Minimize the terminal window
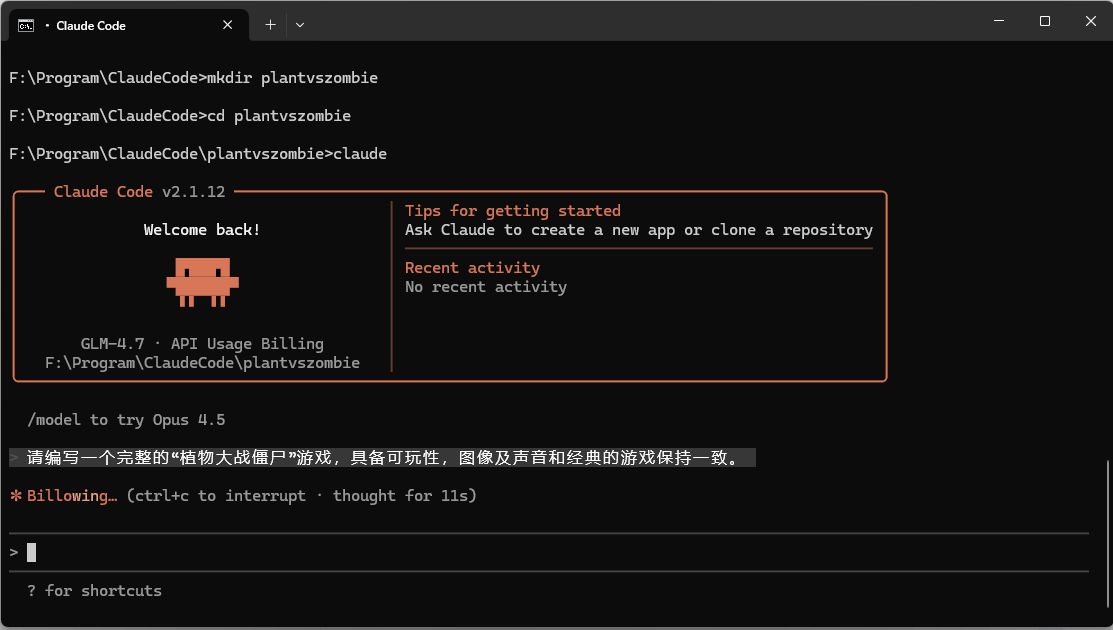Viewport: 1113px width, 630px height. click(x=999, y=21)
